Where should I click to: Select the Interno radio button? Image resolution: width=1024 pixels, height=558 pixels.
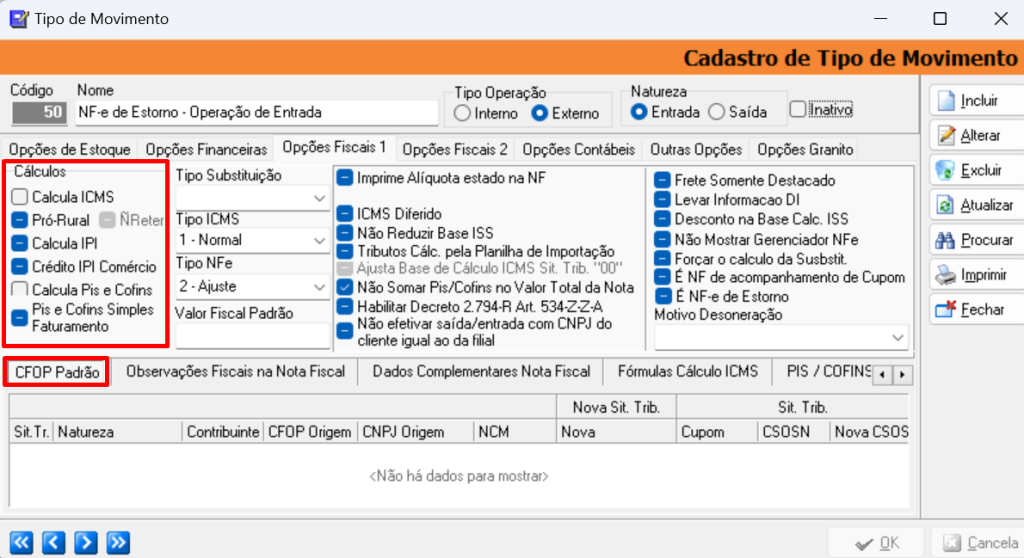(x=462, y=113)
